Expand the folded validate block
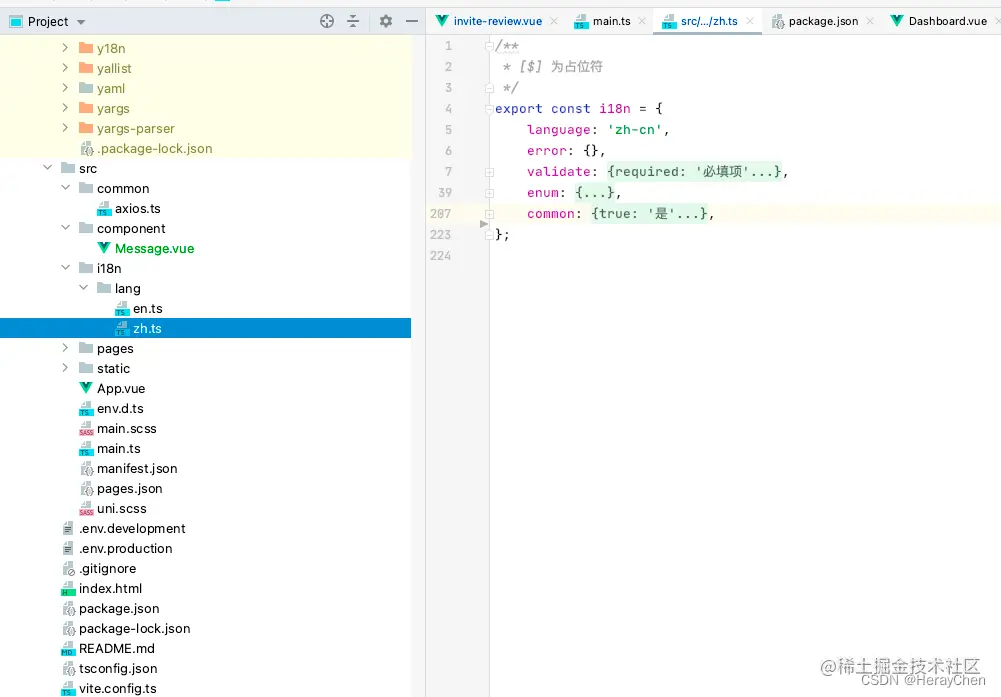The image size is (1001, 697). [x=489, y=172]
